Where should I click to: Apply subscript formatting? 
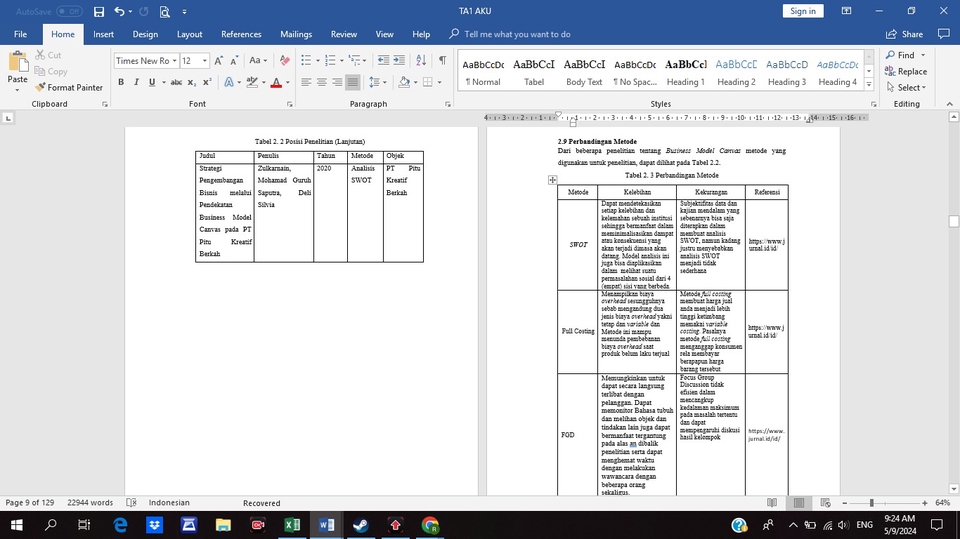[x=192, y=82]
